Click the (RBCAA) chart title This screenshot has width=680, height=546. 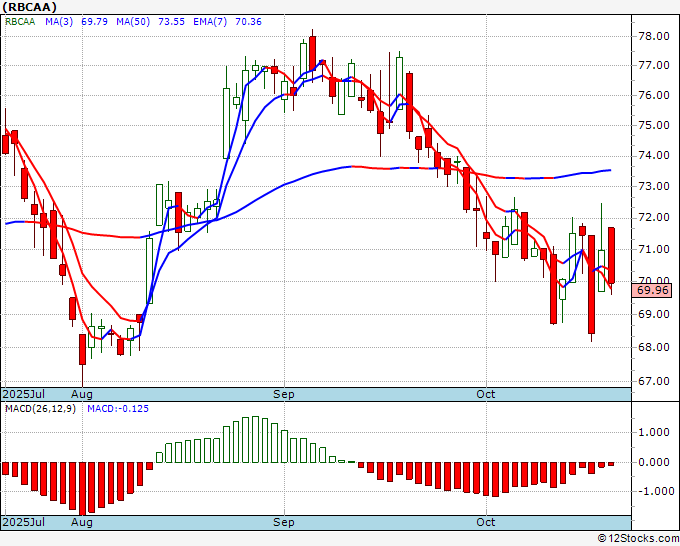(29, 7)
